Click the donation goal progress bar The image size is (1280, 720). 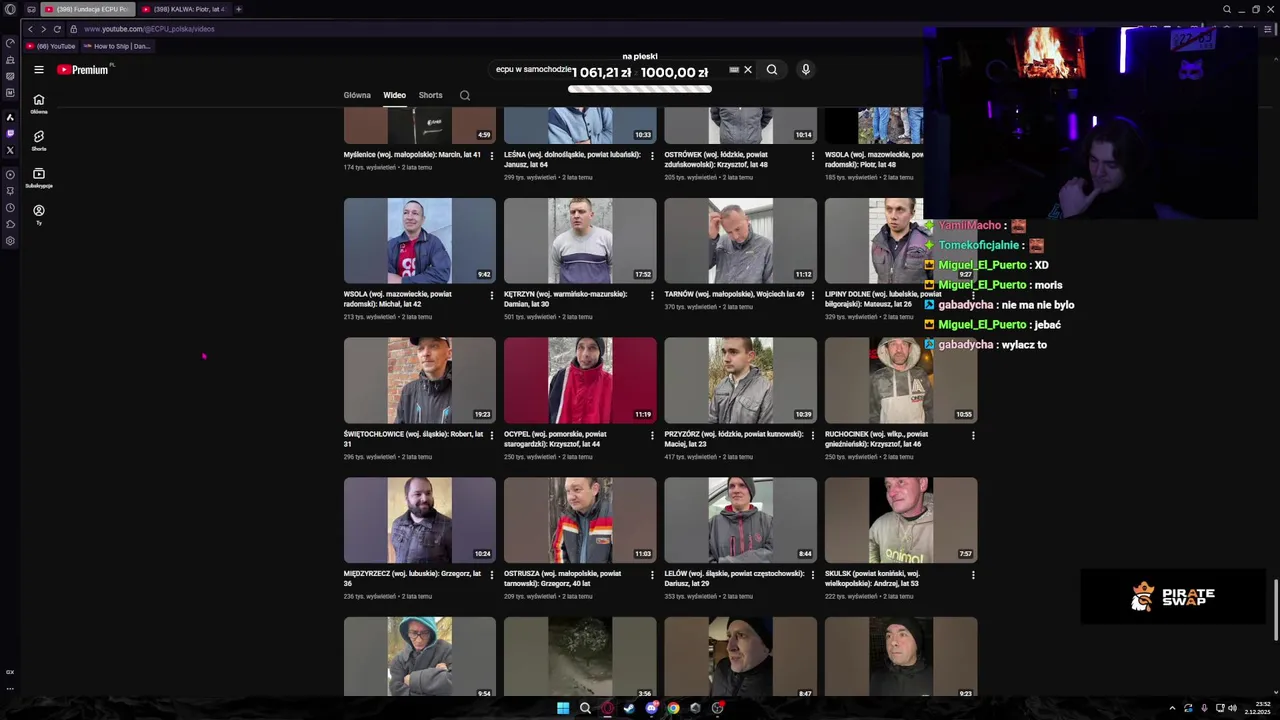[640, 89]
